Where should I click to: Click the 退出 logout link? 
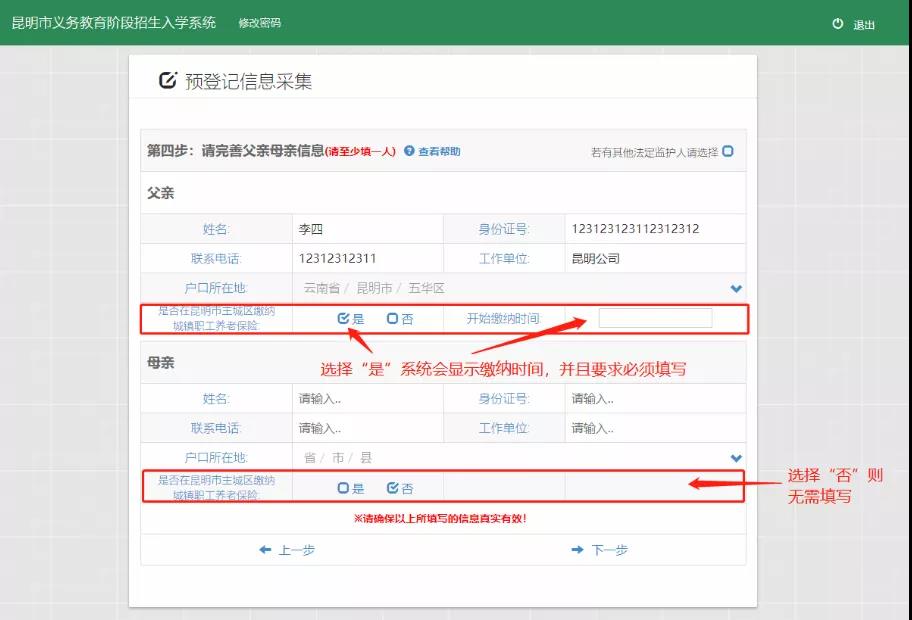[864, 24]
